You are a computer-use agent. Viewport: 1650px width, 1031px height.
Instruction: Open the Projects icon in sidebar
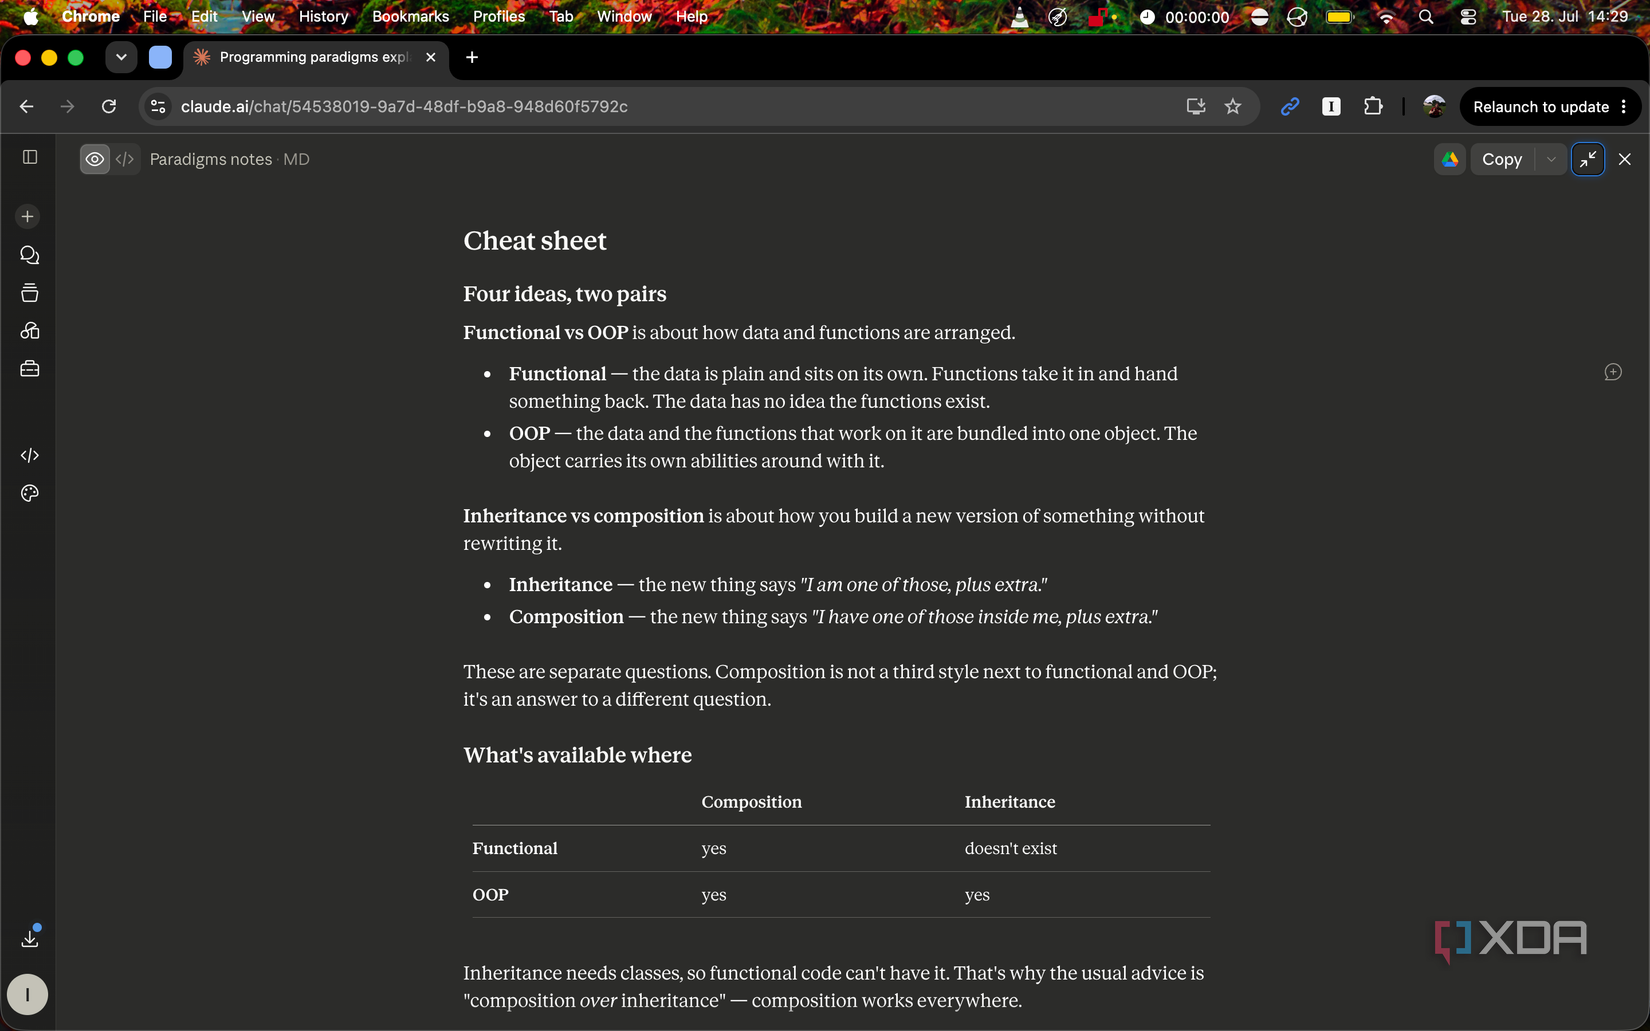29,293
